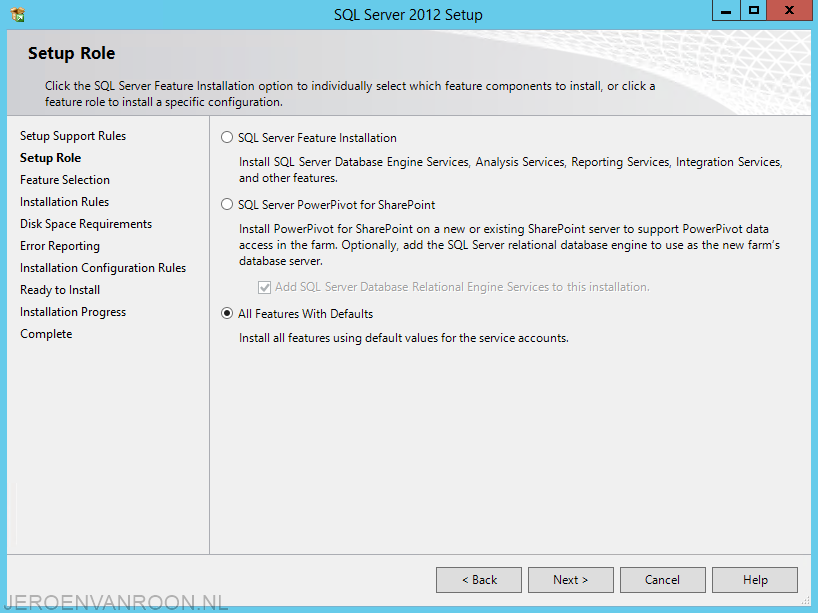Select SQL Server Feature Installation radio button
The width and height of the screenshot is (818, 613).
226,137
